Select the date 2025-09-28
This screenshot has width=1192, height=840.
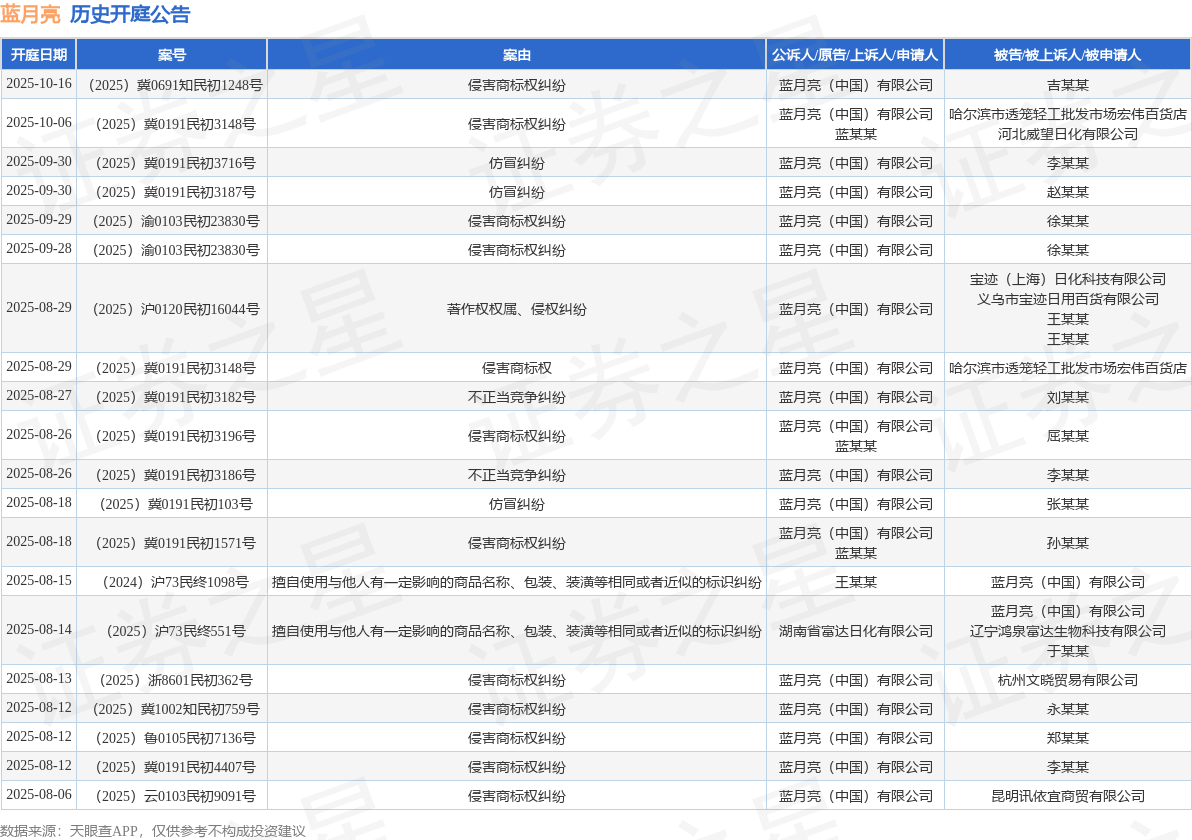tap(39, 249)
